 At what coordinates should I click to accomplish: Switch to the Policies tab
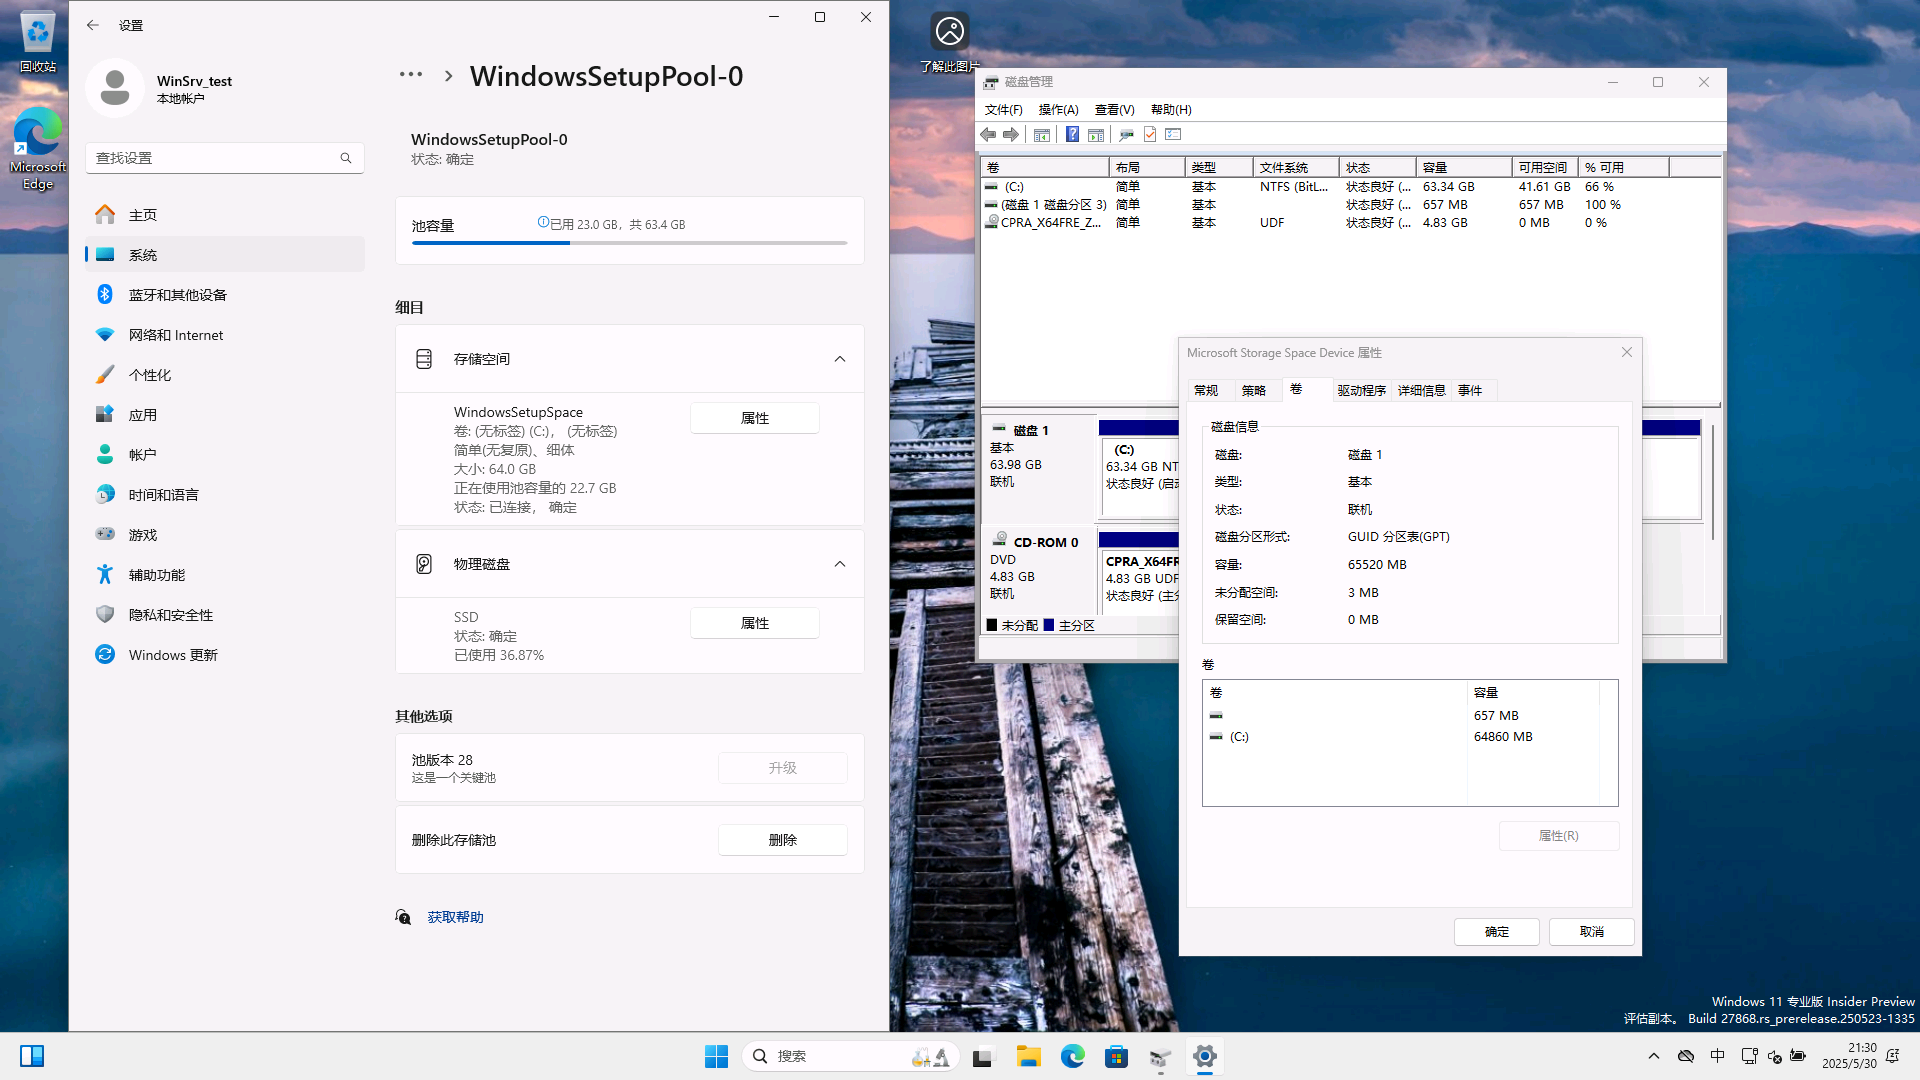pos(1254,391)
